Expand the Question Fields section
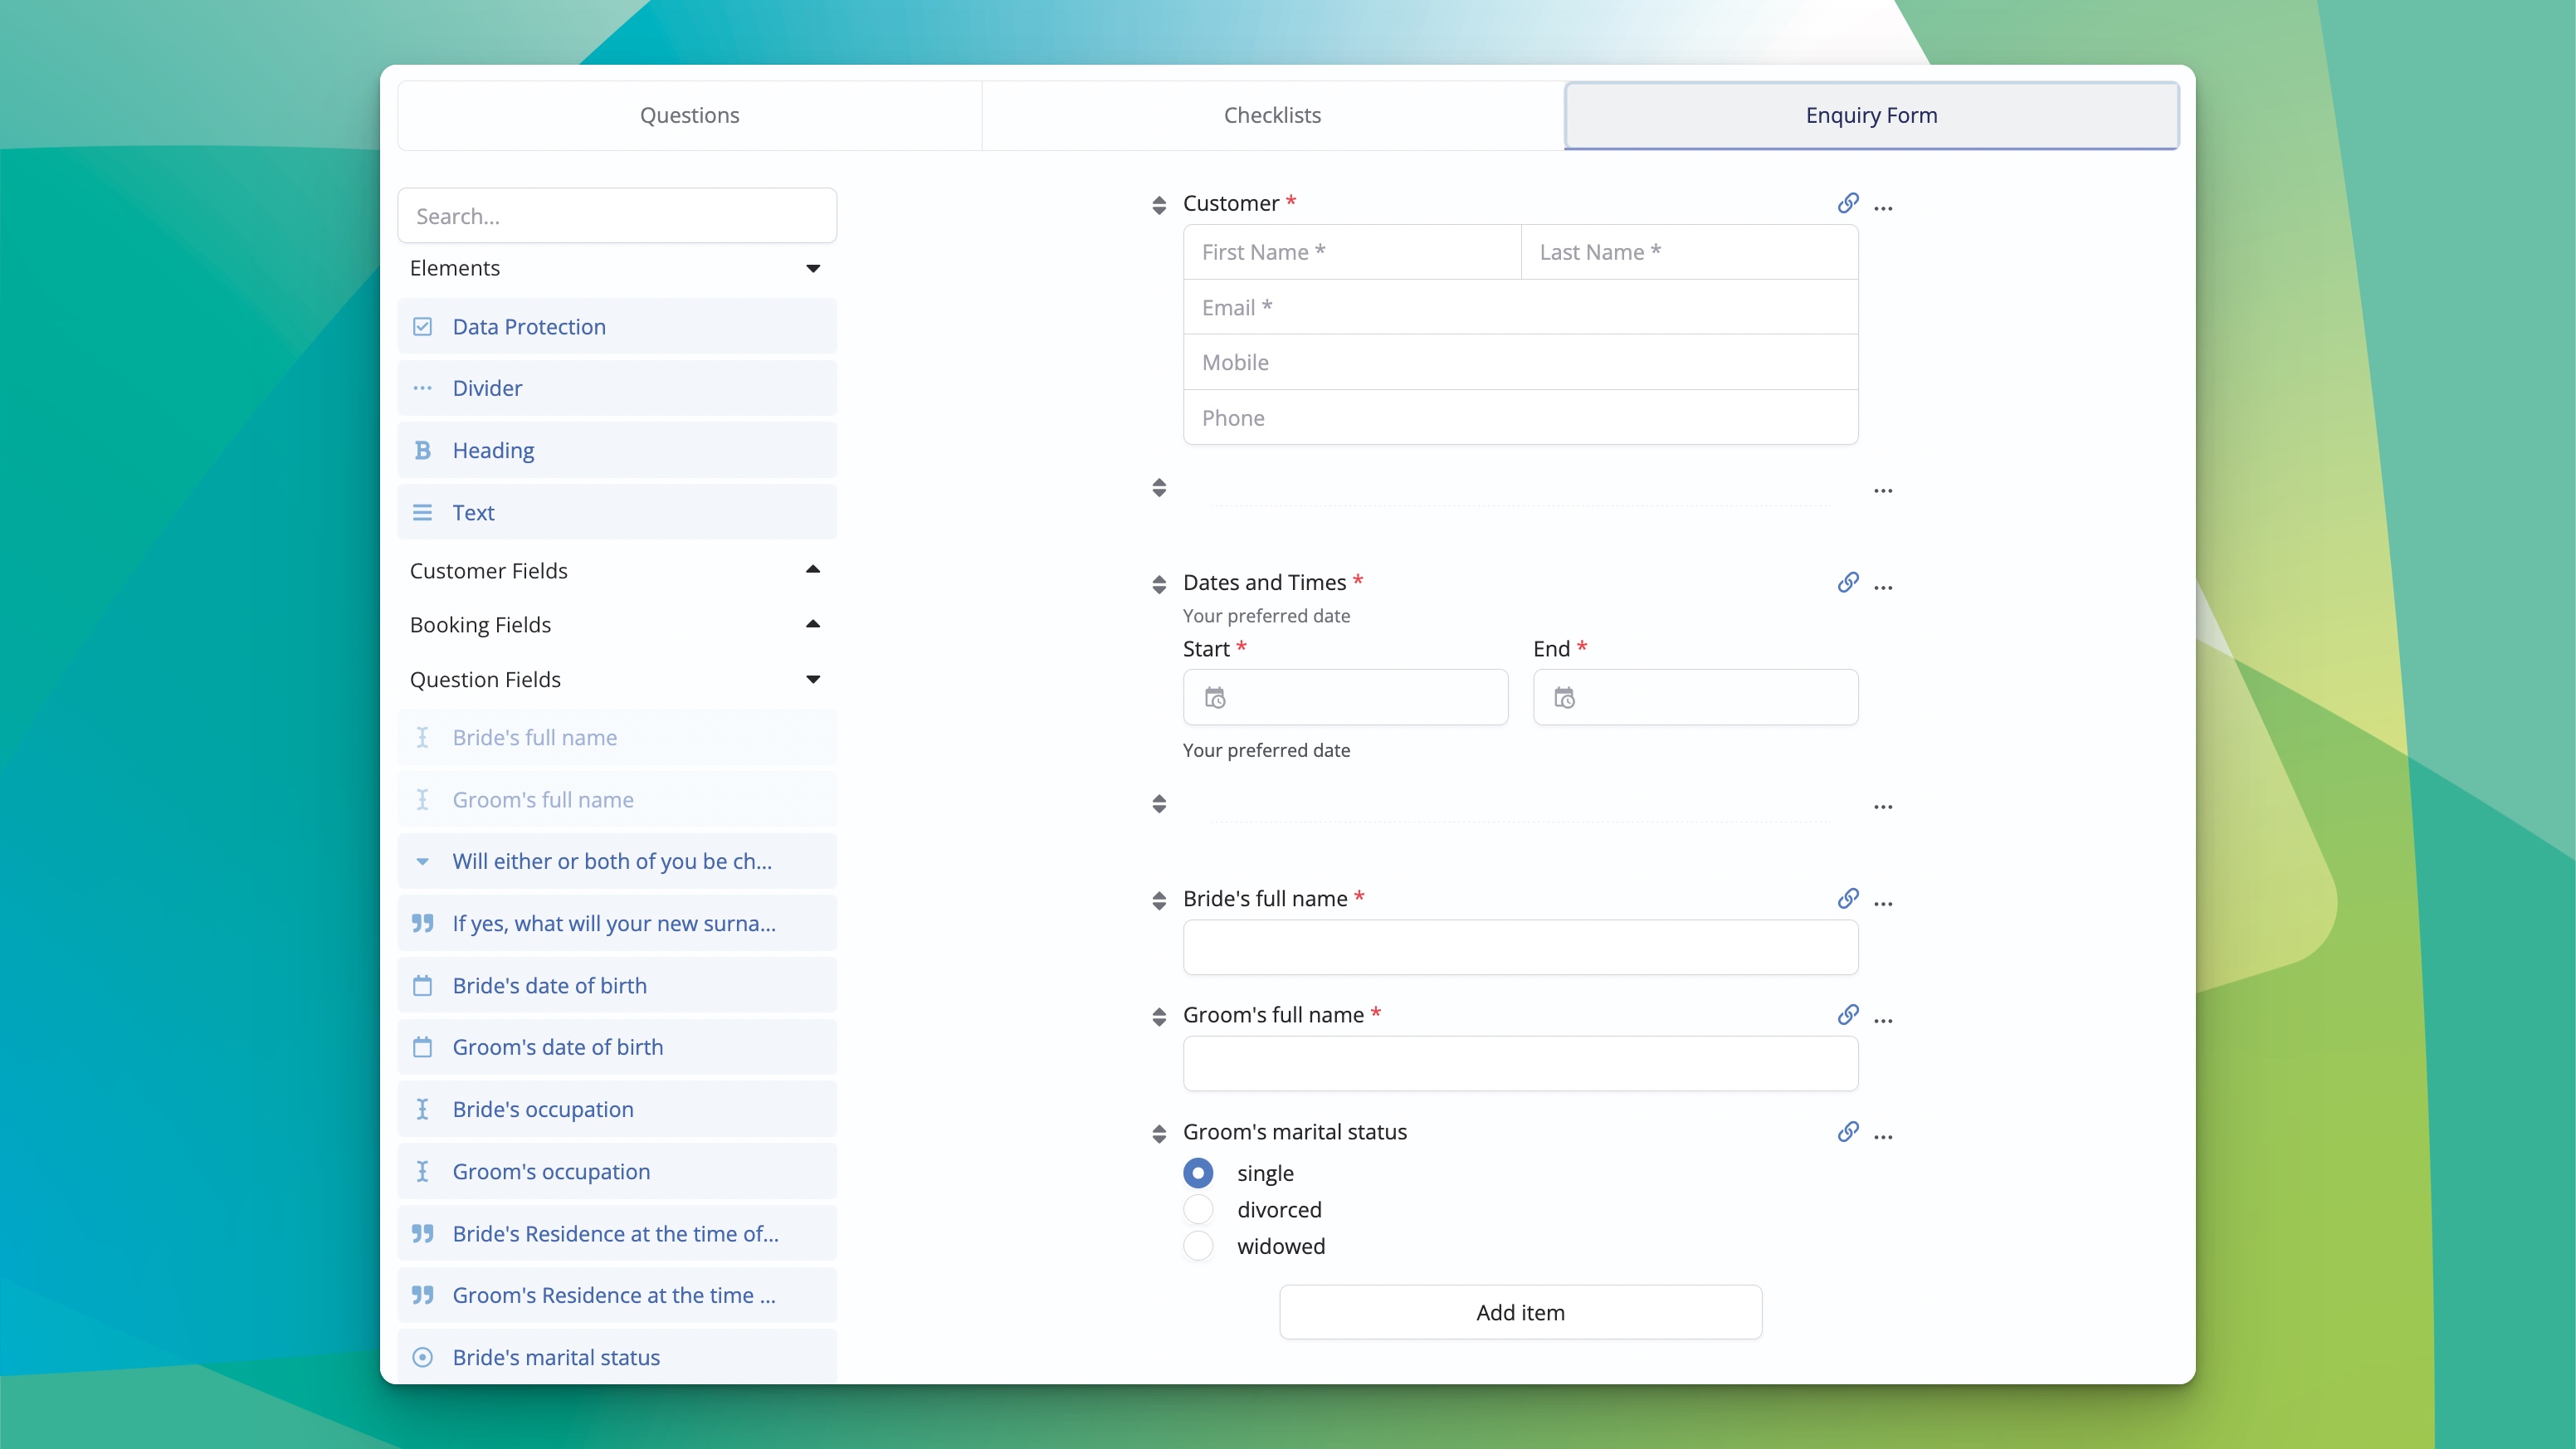Viewport: 2576px width, 1449px height. [x=812, y=679]
